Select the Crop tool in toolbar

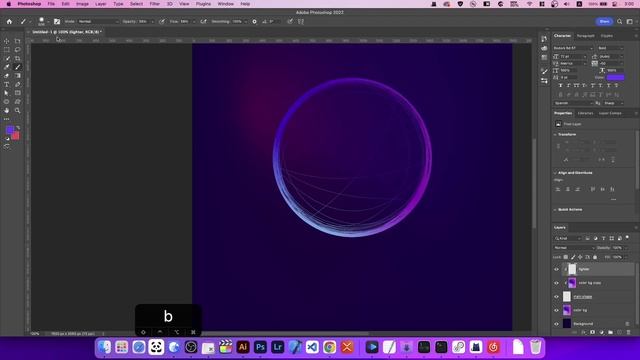coord(18,58)
